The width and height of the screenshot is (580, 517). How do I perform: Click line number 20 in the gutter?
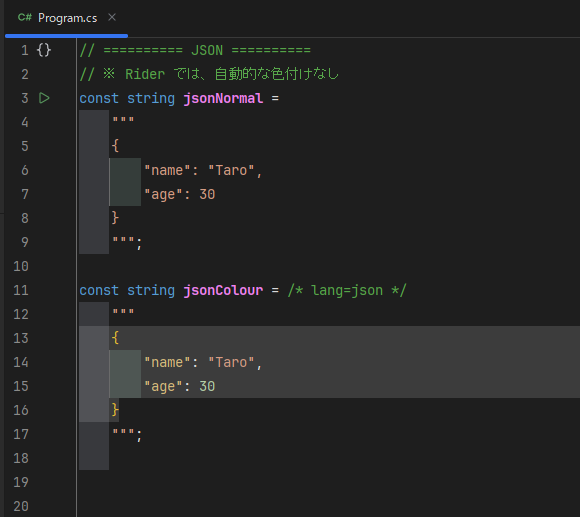pyautogui.click(x=21, y=506)
